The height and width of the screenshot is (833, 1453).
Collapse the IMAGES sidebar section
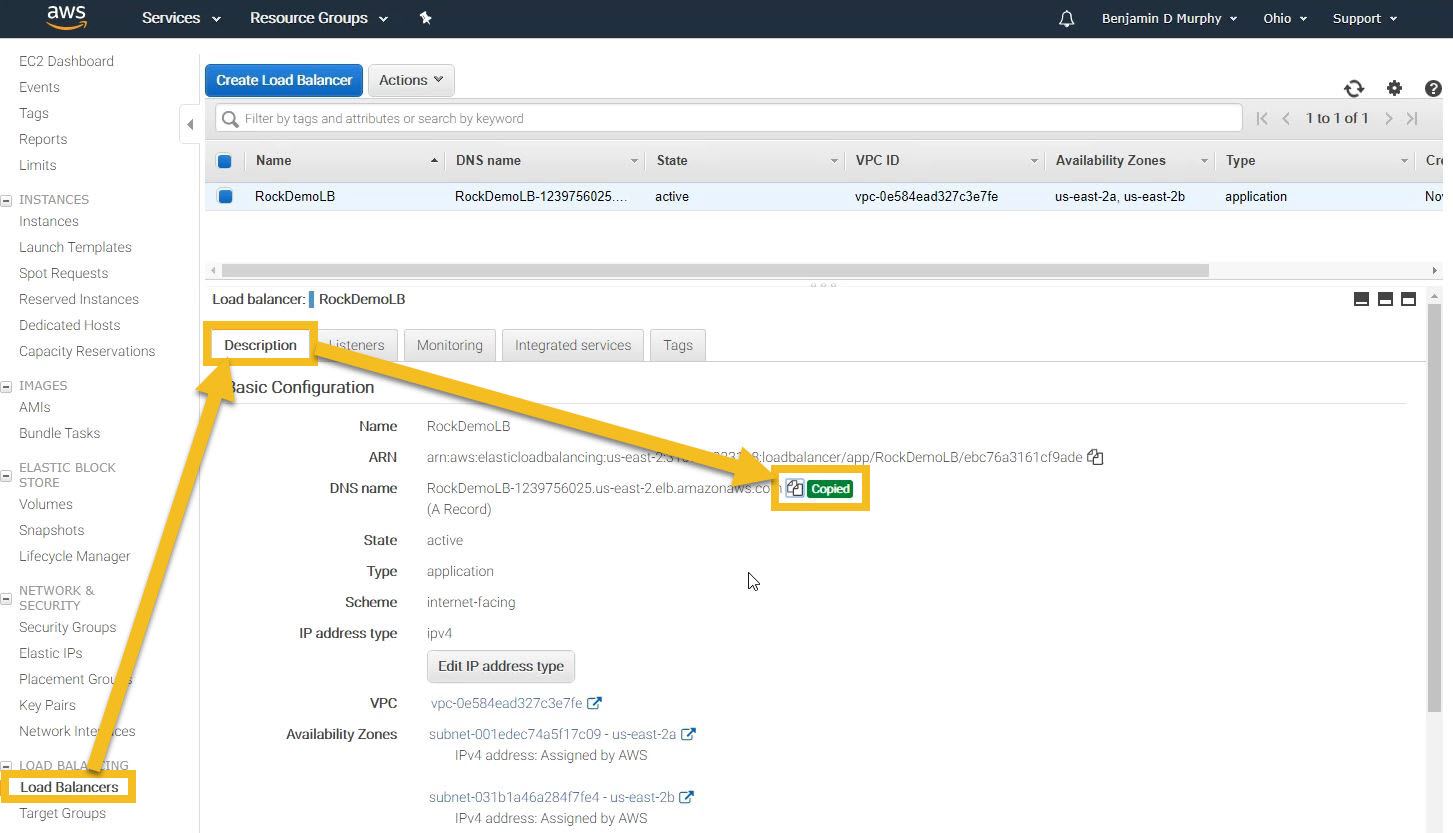pos(7,386)
